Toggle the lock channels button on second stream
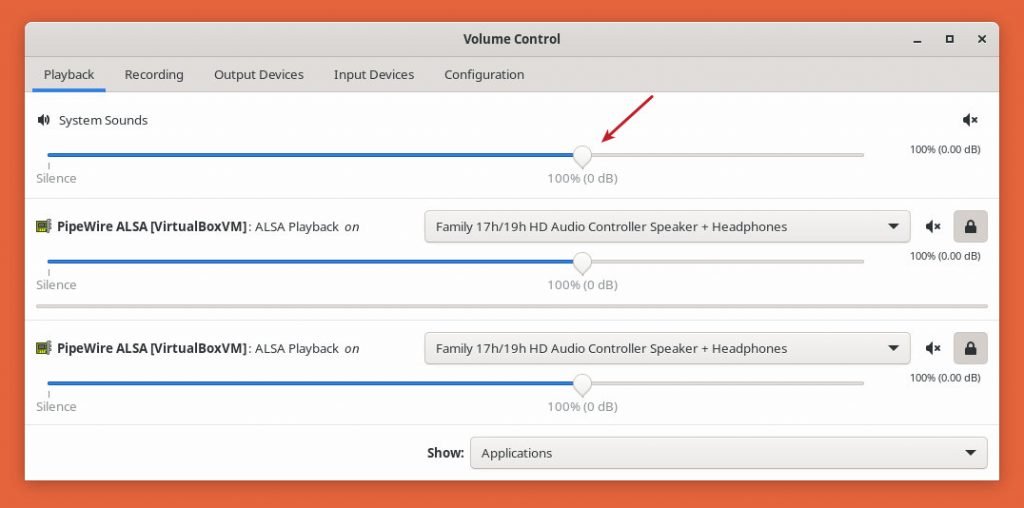1024x508 pixels. [x=970, y=349]
